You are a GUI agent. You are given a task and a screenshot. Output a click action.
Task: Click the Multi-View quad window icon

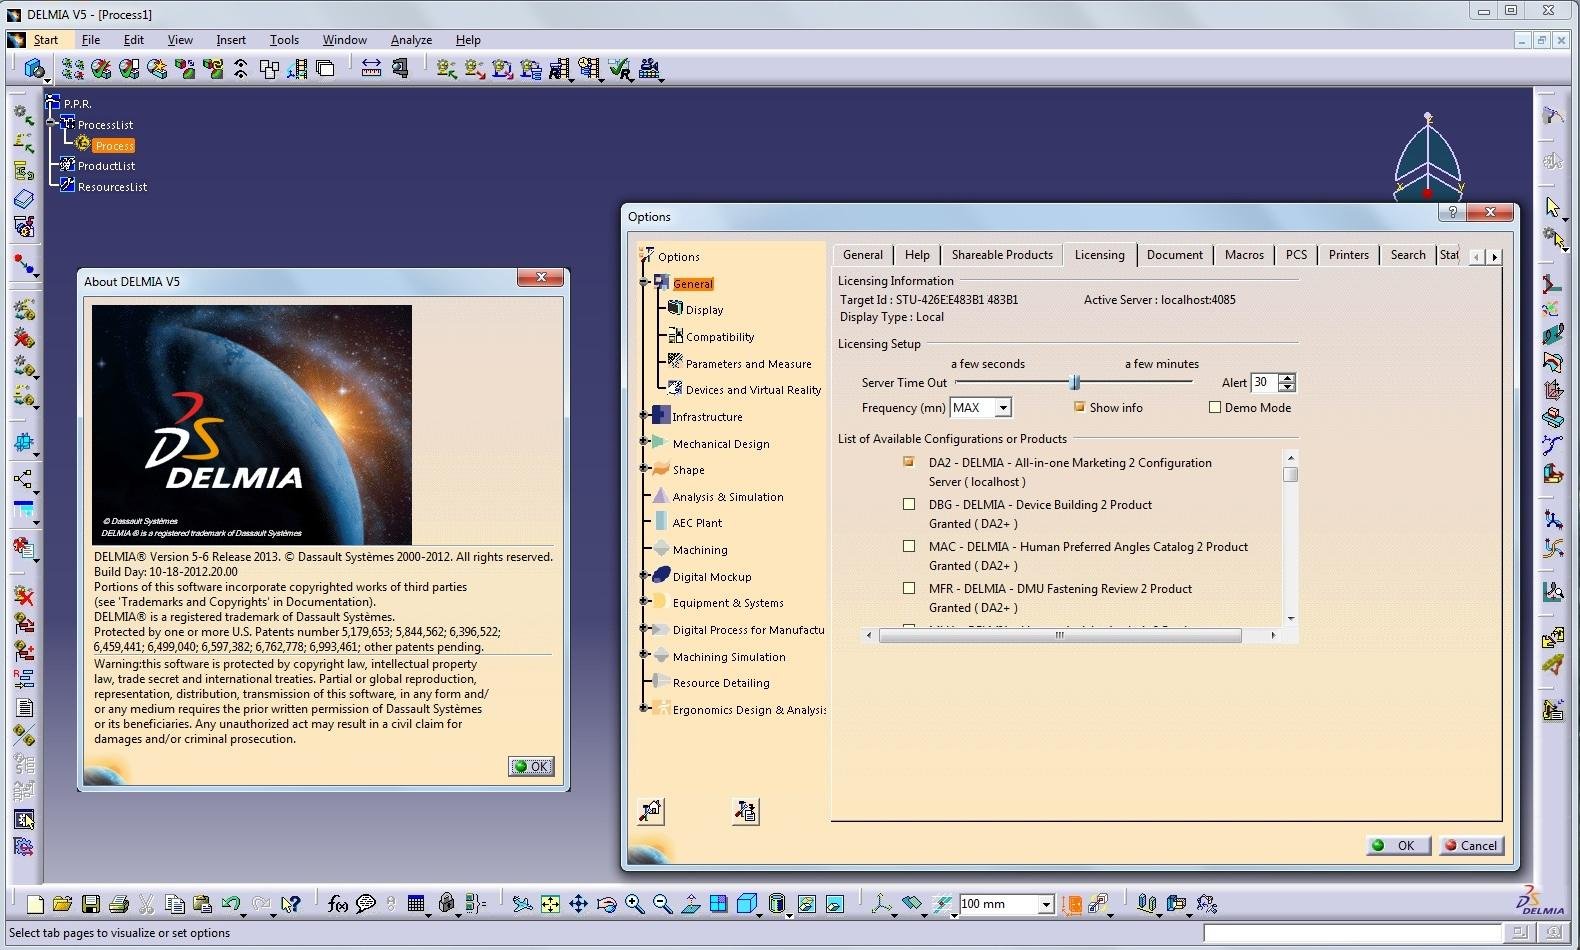pos(718,904)
